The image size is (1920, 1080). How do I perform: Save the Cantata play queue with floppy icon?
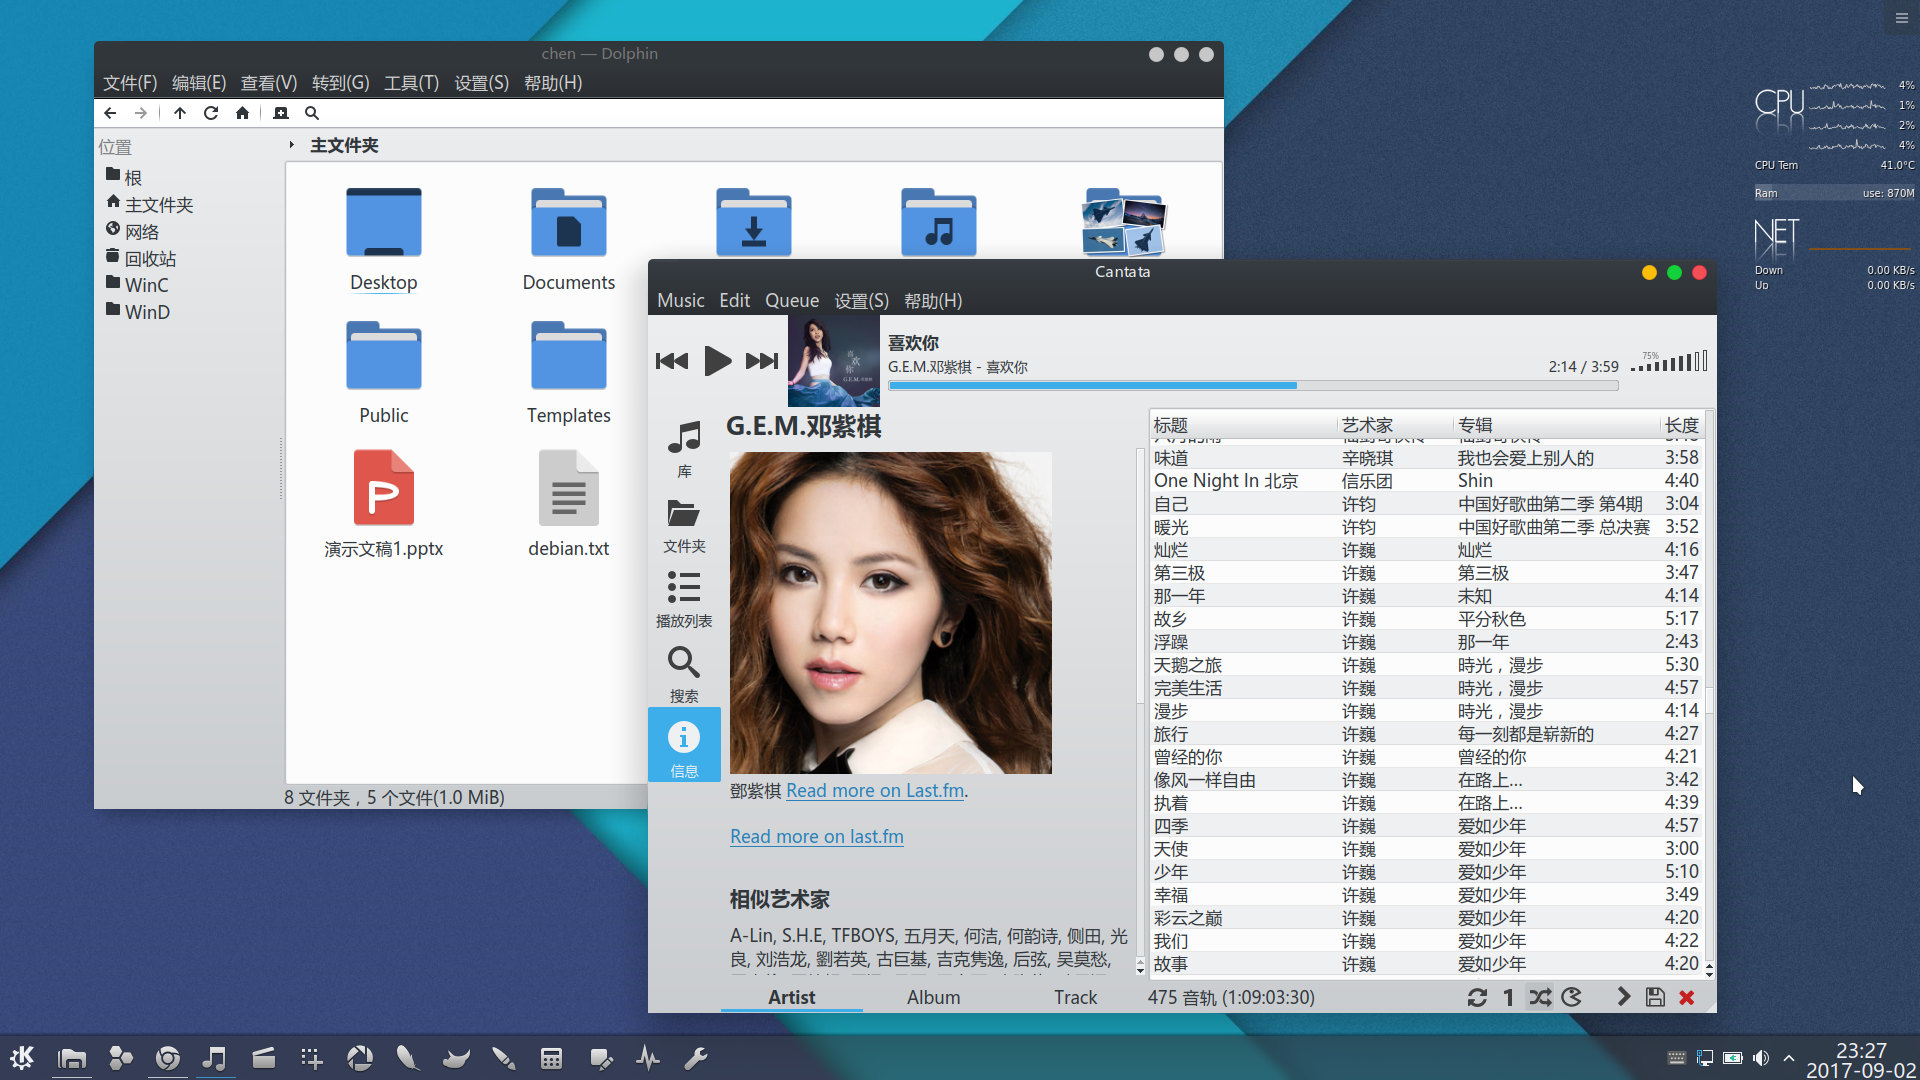(1655, 997)
